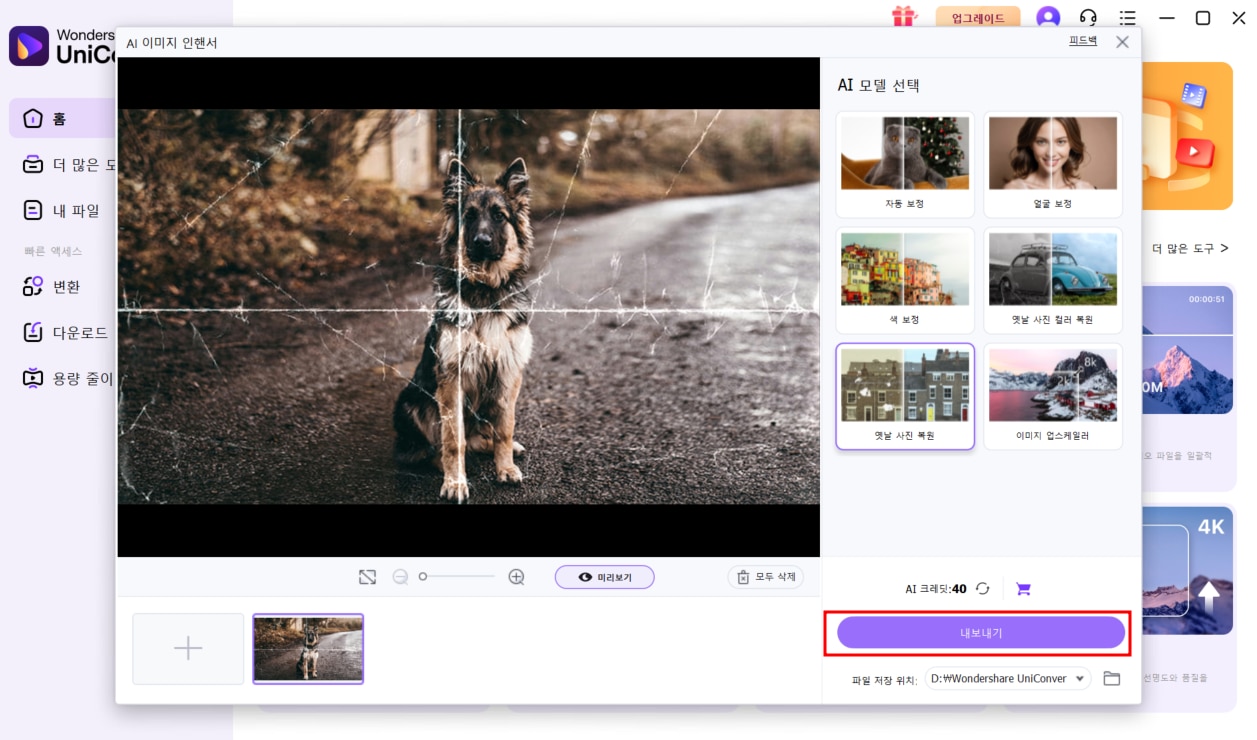Click the fit-to-screen icon below preview
The width and height of the screenshot is (1257, 740).
pos(367,577)
